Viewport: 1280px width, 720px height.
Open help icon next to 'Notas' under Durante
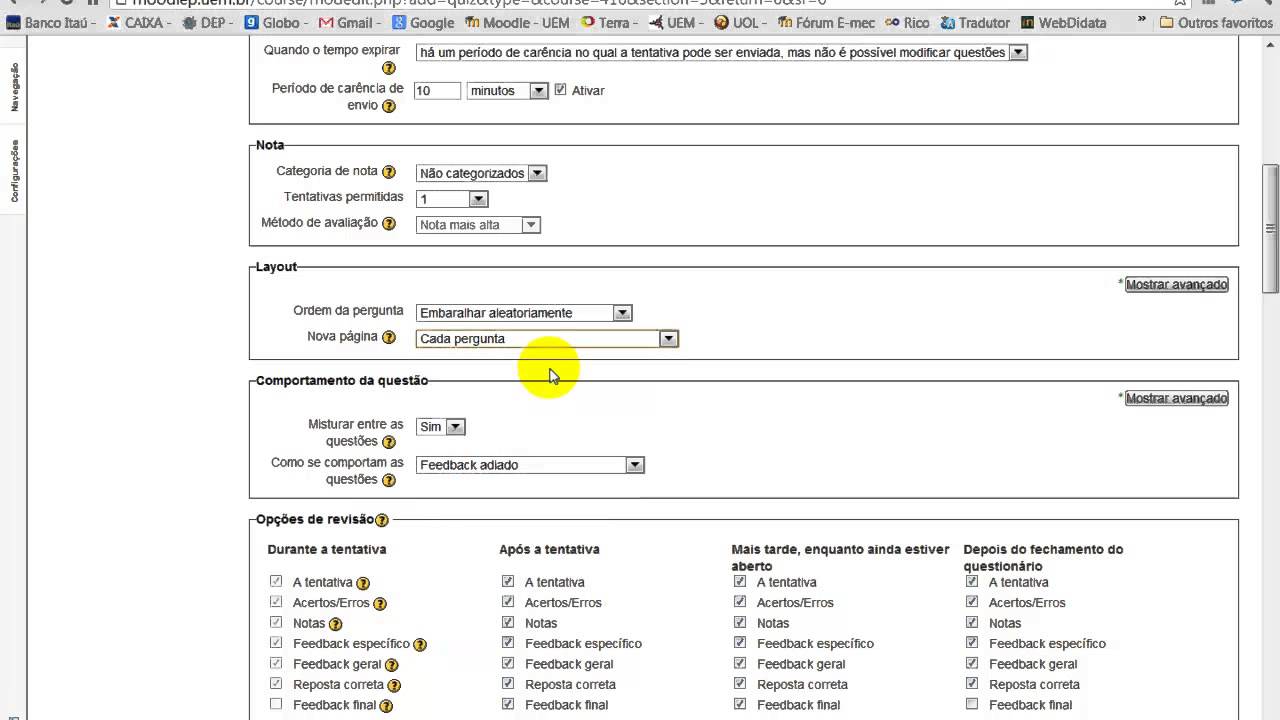[336, 624]
